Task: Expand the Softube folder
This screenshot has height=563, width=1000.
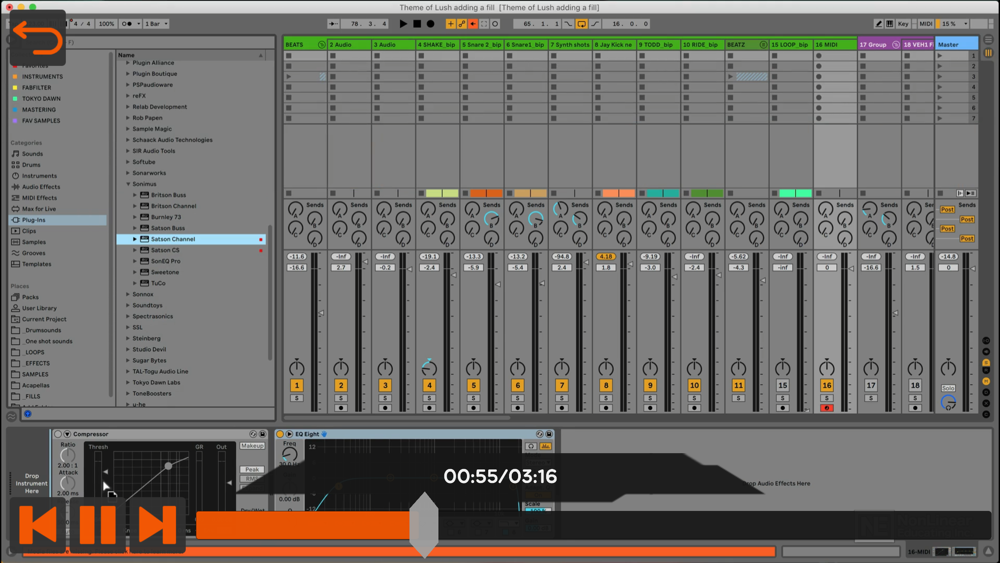Action: pos(128,162)
